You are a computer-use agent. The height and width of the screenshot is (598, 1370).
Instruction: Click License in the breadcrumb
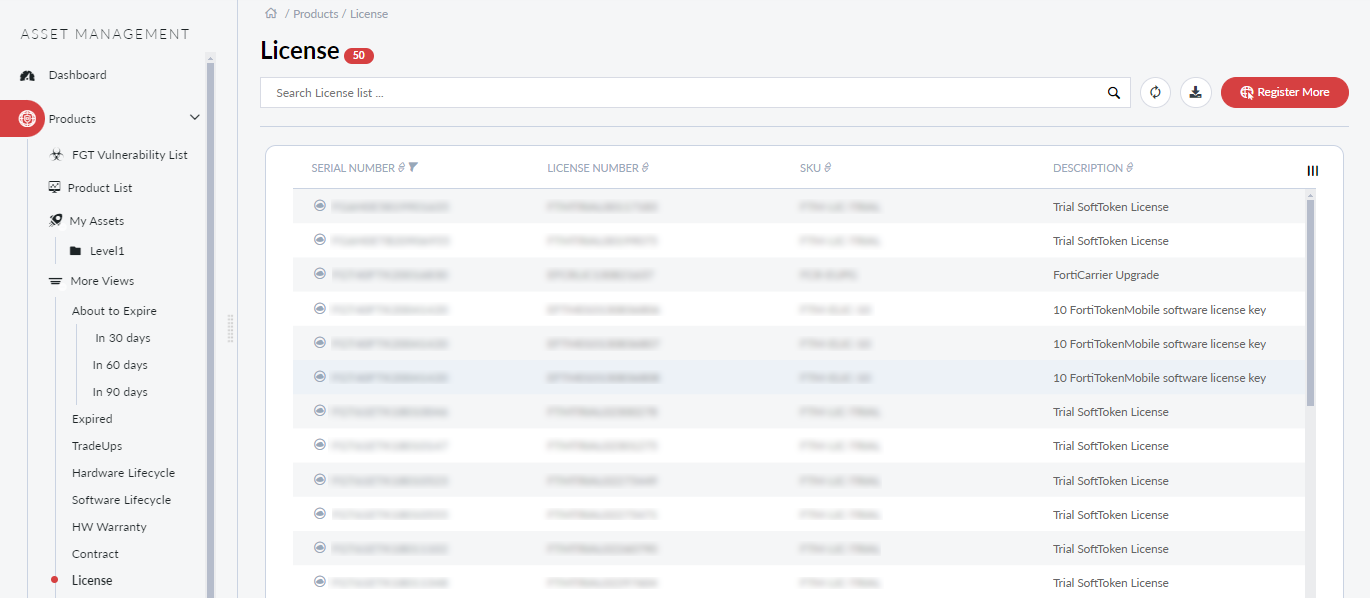click(369, 14)
